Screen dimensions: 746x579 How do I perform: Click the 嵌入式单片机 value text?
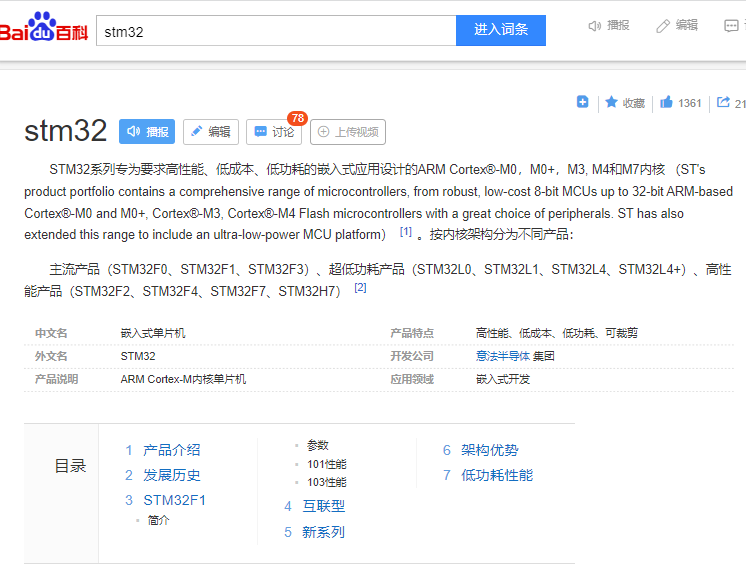pos(153,333)
